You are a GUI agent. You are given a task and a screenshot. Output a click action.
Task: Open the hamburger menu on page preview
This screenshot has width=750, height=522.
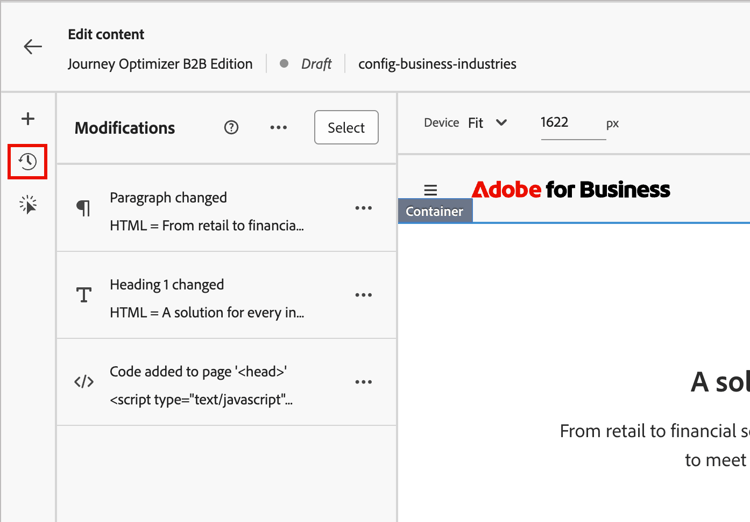click(431, 190)
